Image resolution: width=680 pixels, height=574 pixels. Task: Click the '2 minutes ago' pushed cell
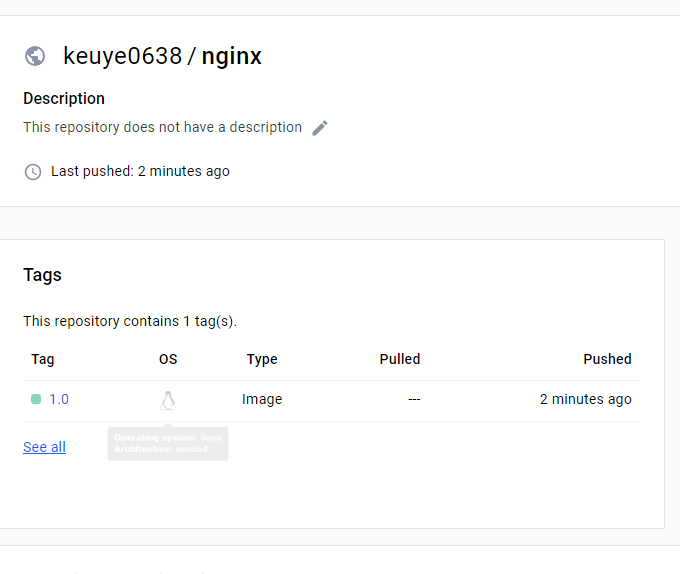click(585, 399)
